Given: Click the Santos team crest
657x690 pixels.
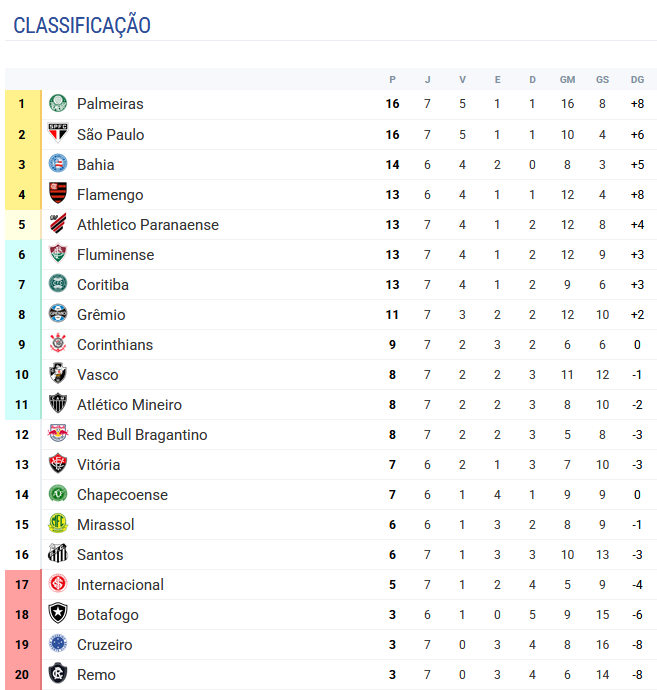Looking at the screenshot, I should [58, 554].
